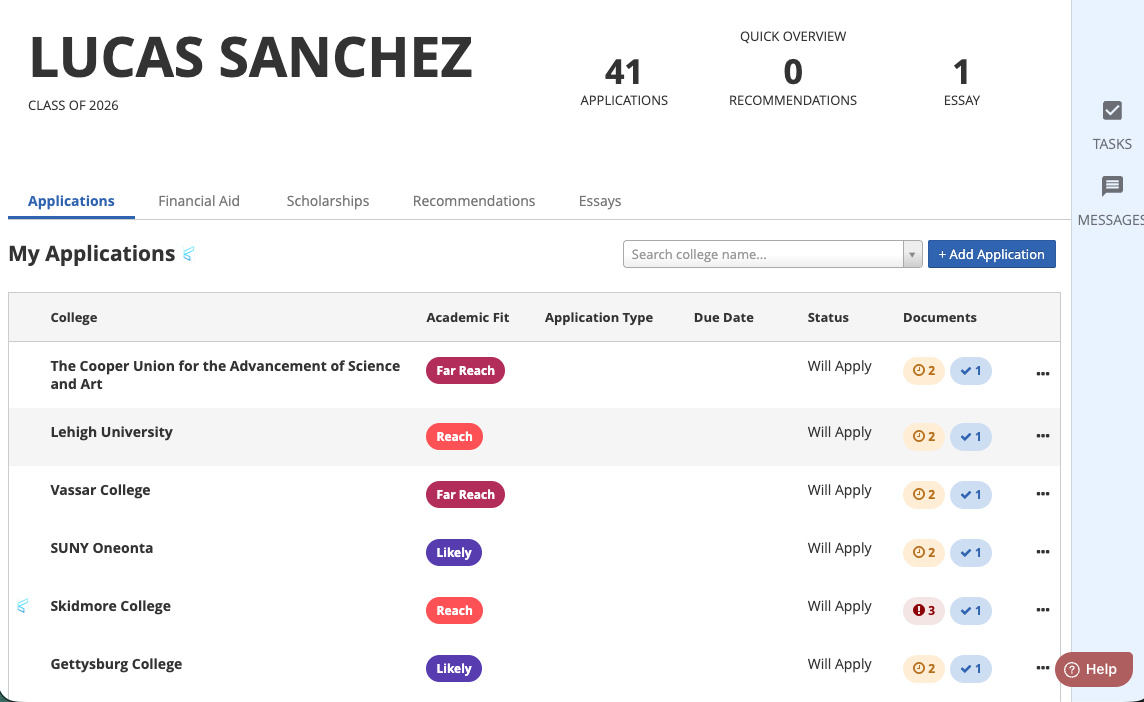
Task: Click the Due Date column header
Action: [x=724, y=317]
